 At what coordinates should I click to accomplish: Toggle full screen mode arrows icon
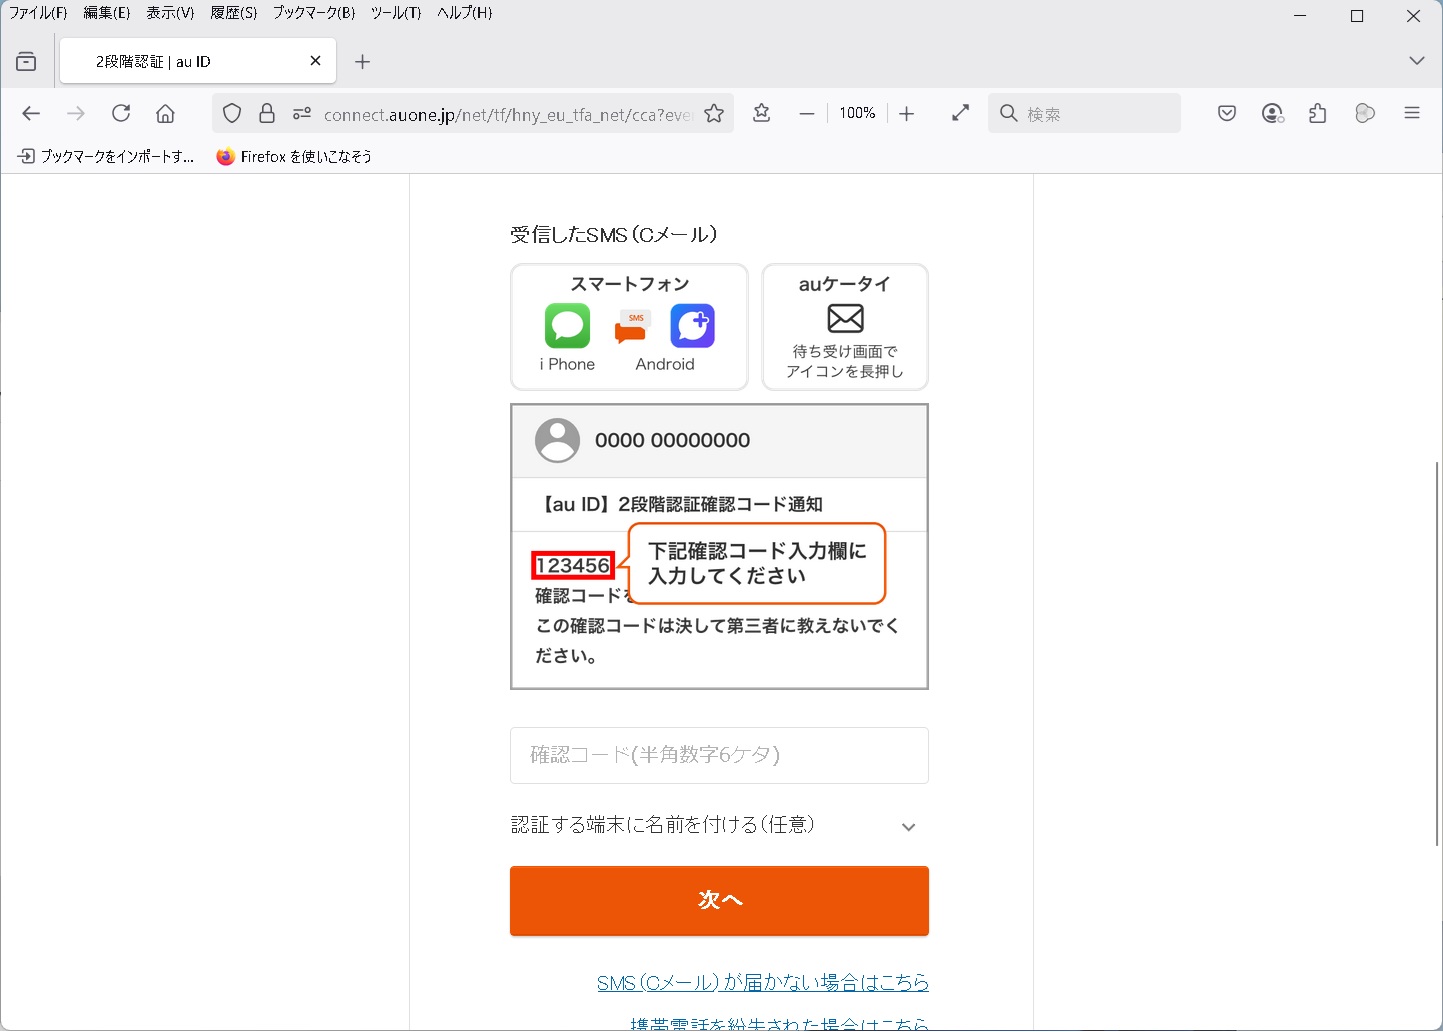pos(961,114)
